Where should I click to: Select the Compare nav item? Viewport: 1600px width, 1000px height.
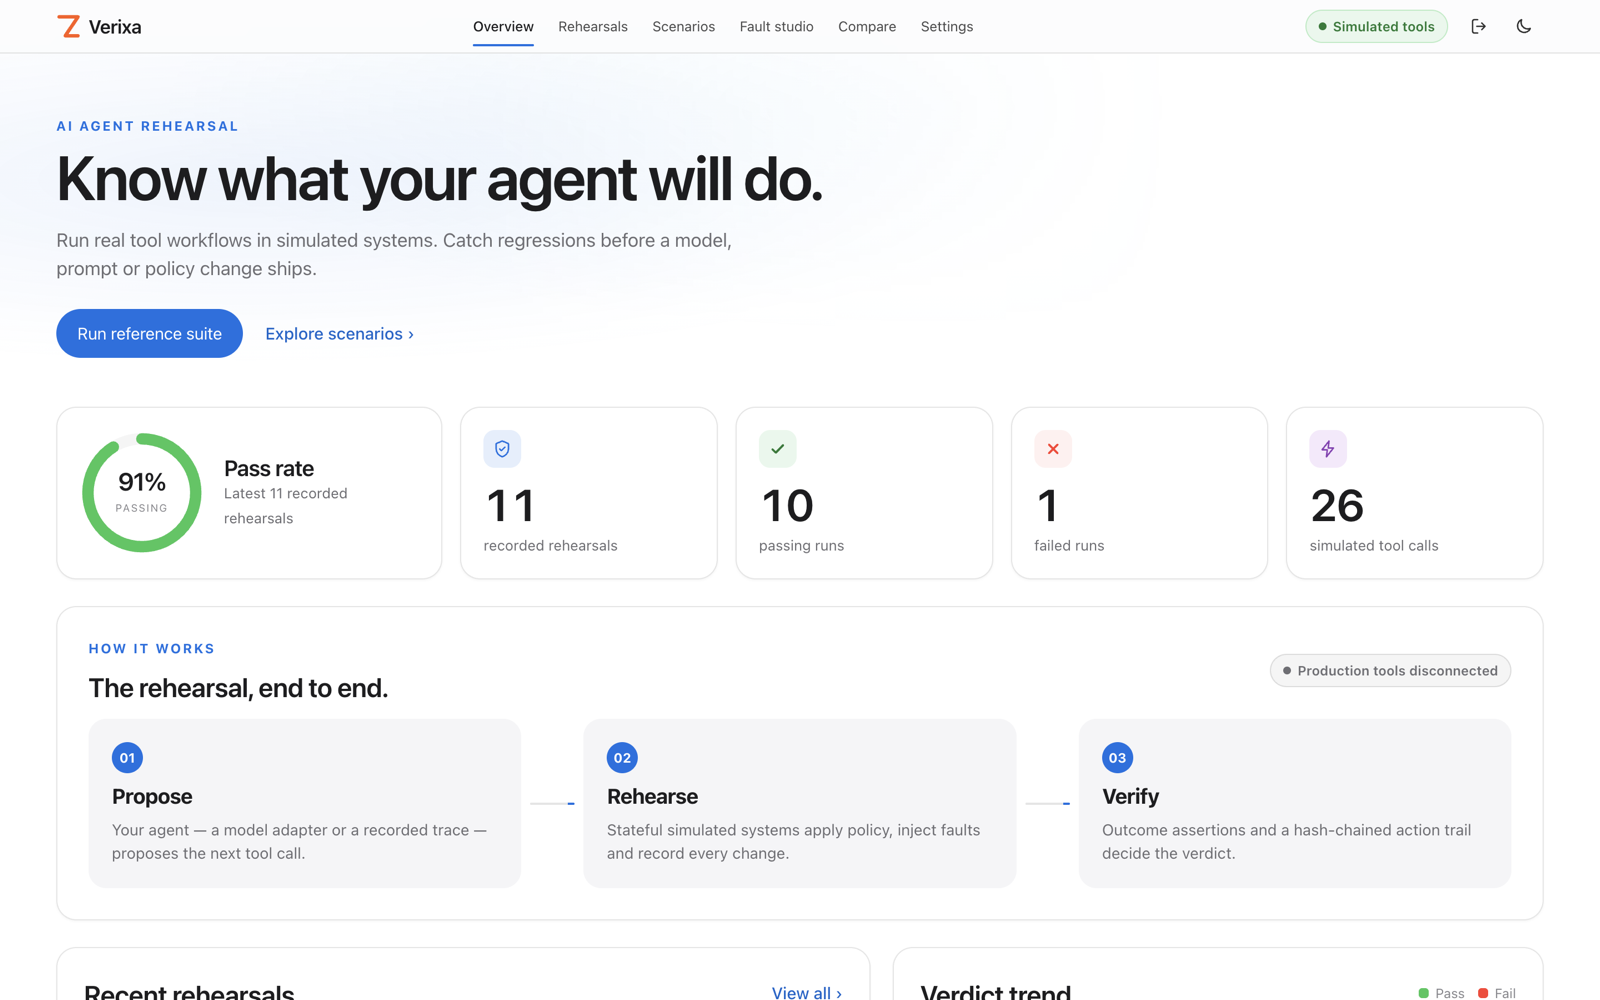click(x=867, y=27)
